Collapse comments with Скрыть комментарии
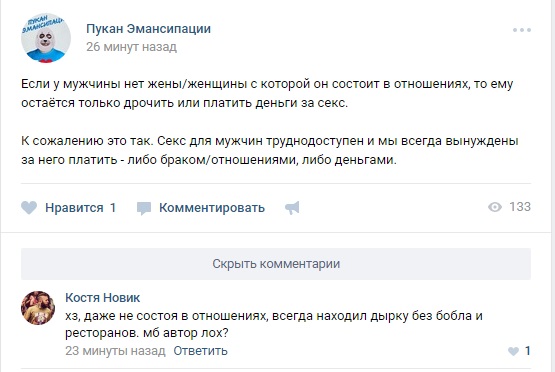This screenshot has width=555, height=372. (x=276, y=264)
